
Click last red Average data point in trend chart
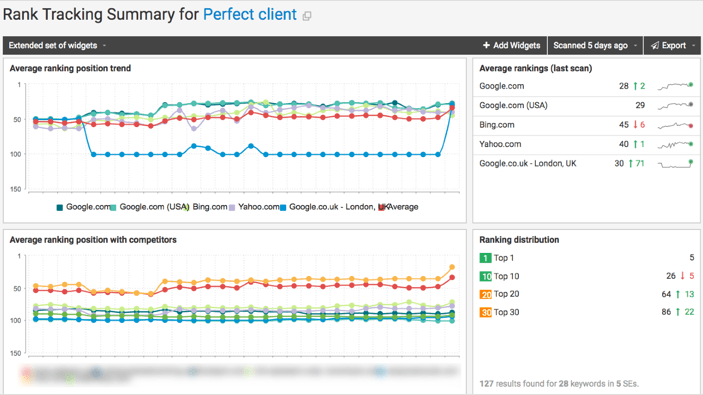pos(452,108)
